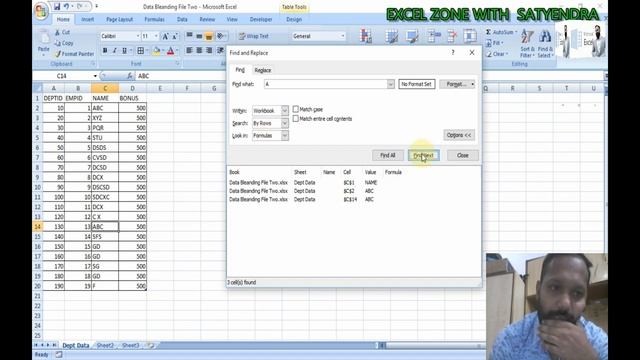The image size is (640, 360).
Task: Click the Review ribbon tab
Action: pyautogui.click(x=207, y=19)
